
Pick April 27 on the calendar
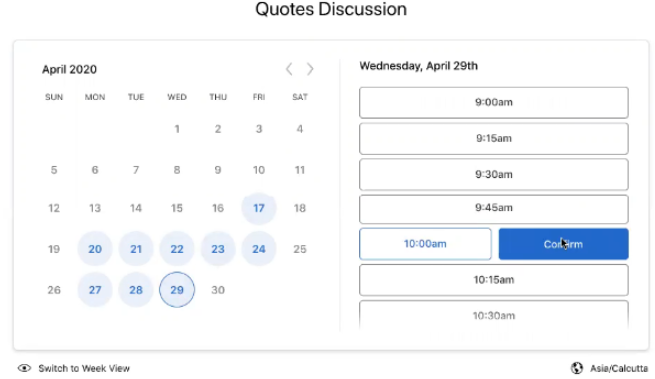[95, 290]
